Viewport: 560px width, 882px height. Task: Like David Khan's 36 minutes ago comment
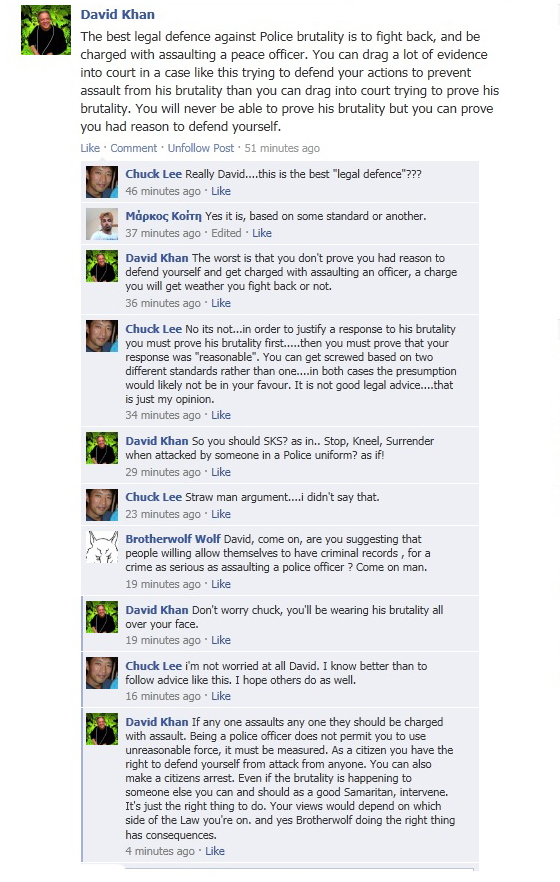click(x=221, y=303)
